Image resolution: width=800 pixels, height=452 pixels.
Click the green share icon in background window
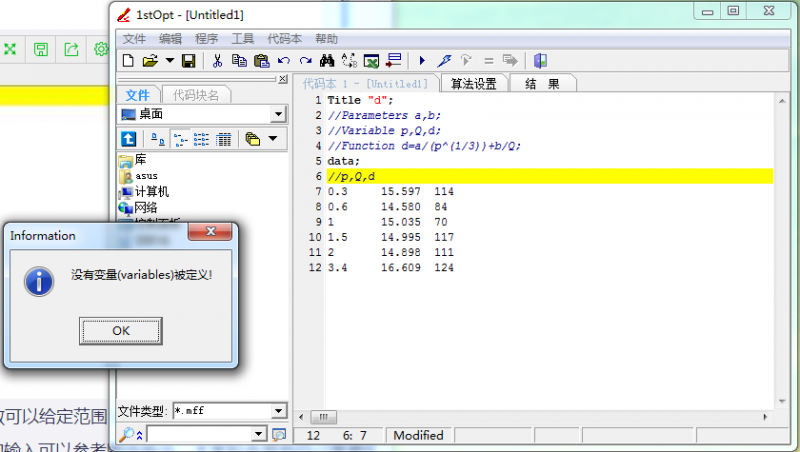[x=71, y=49]
